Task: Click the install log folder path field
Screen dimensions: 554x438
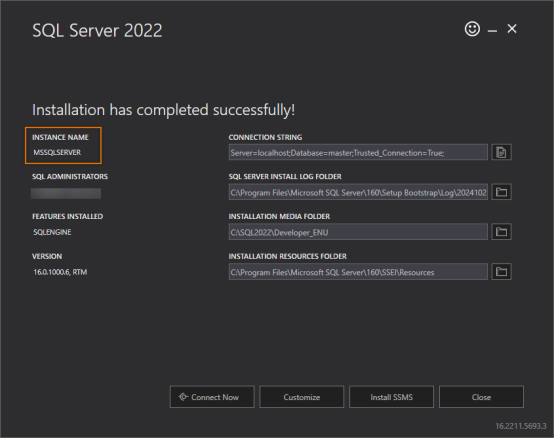Action: click(x=358, y=192)
